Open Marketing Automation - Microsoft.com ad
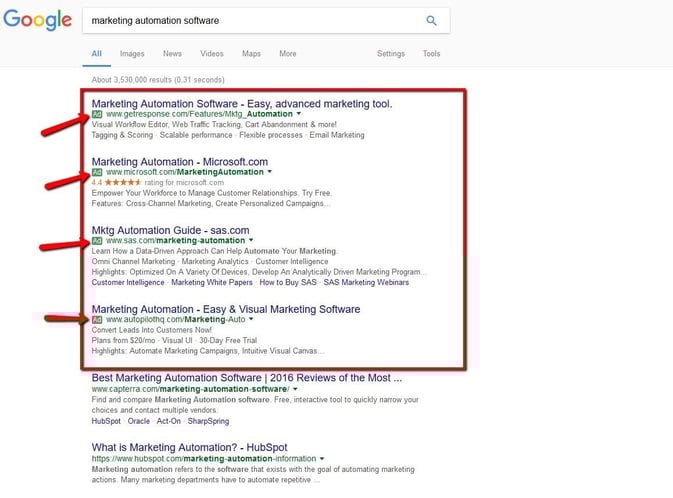 click(x=179, y=162)
